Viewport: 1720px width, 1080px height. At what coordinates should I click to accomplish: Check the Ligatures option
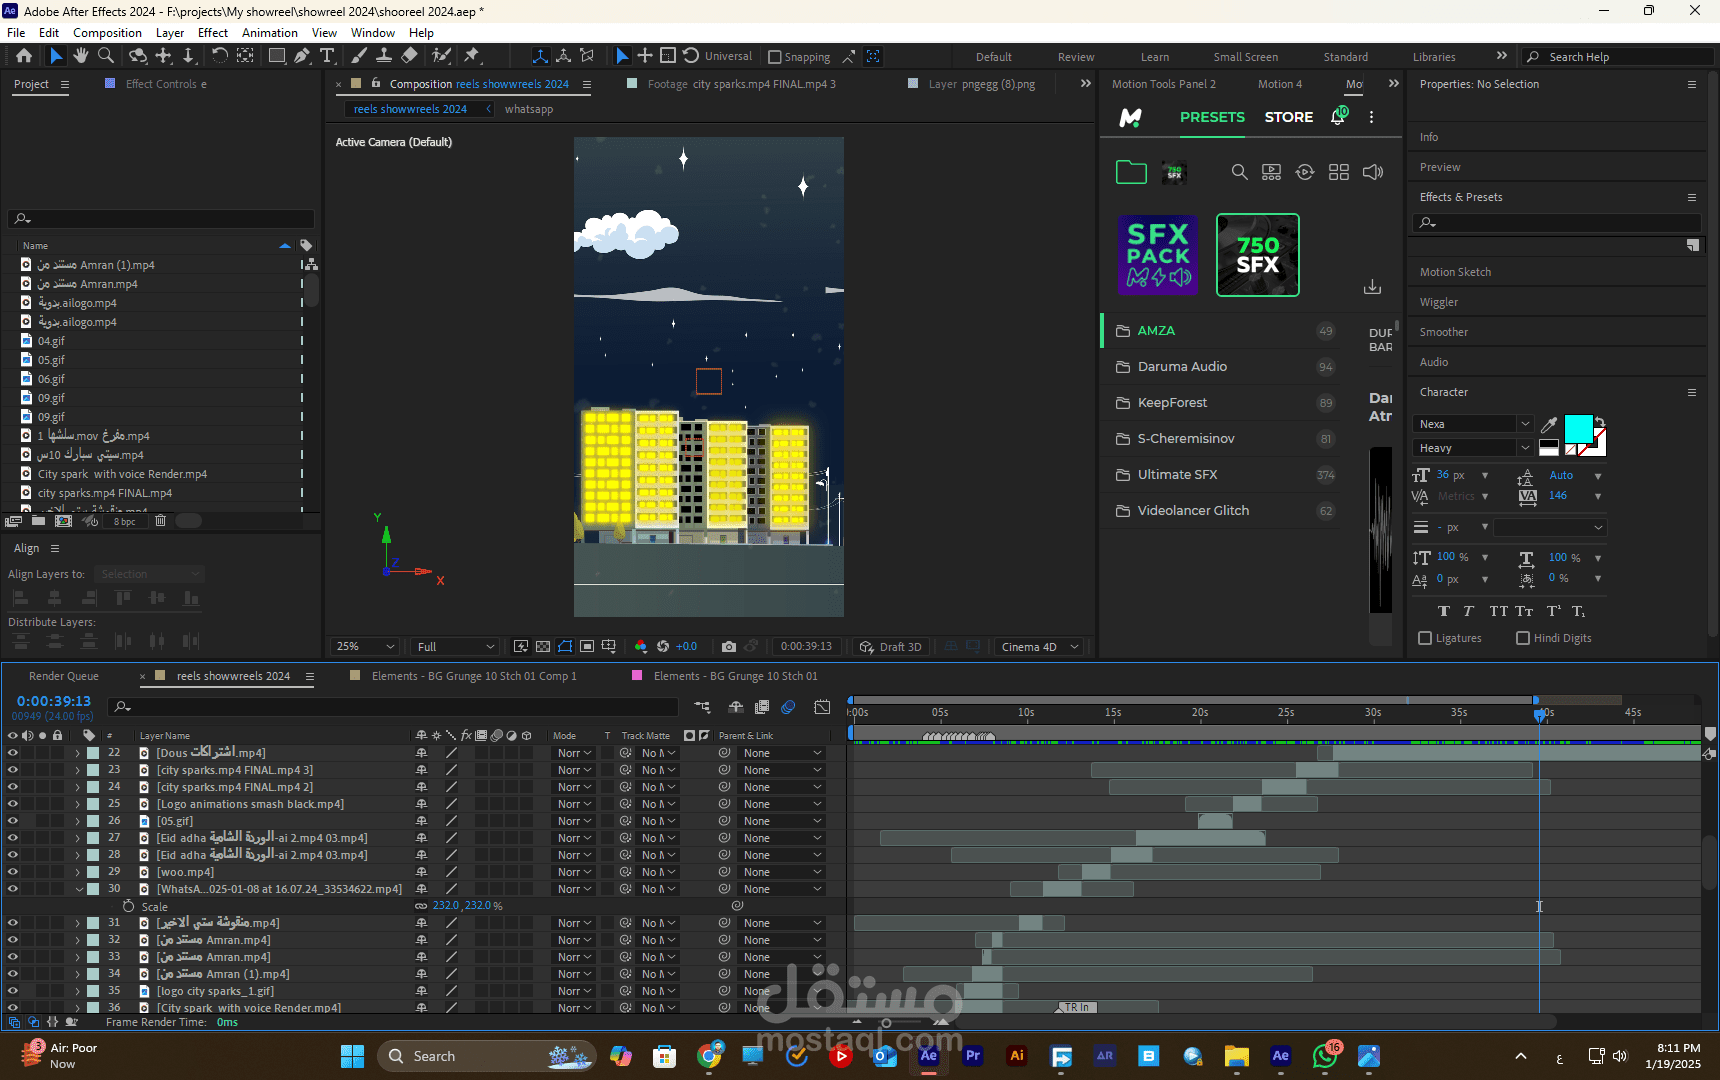[1425, 638]
